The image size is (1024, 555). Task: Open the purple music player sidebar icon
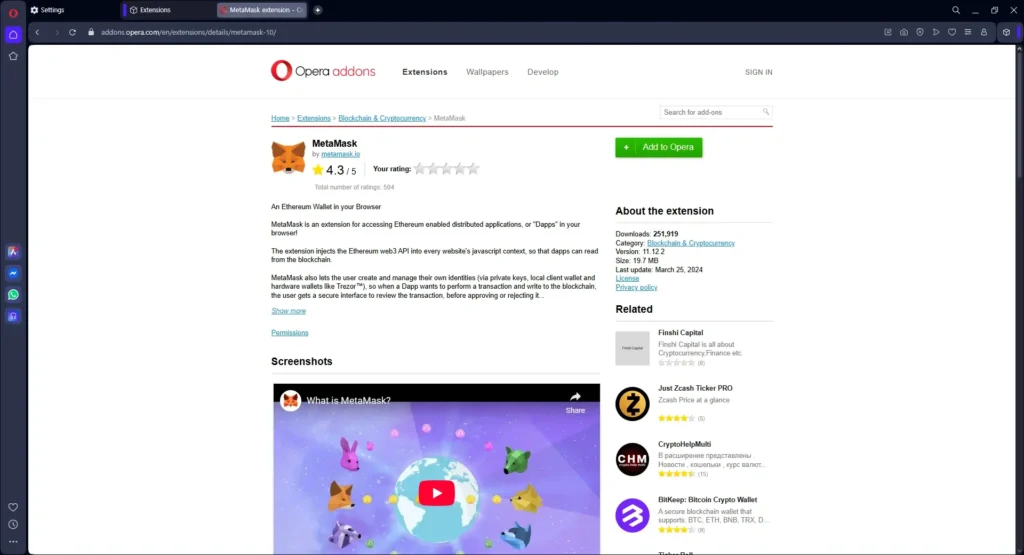click(x=13, y=317)
